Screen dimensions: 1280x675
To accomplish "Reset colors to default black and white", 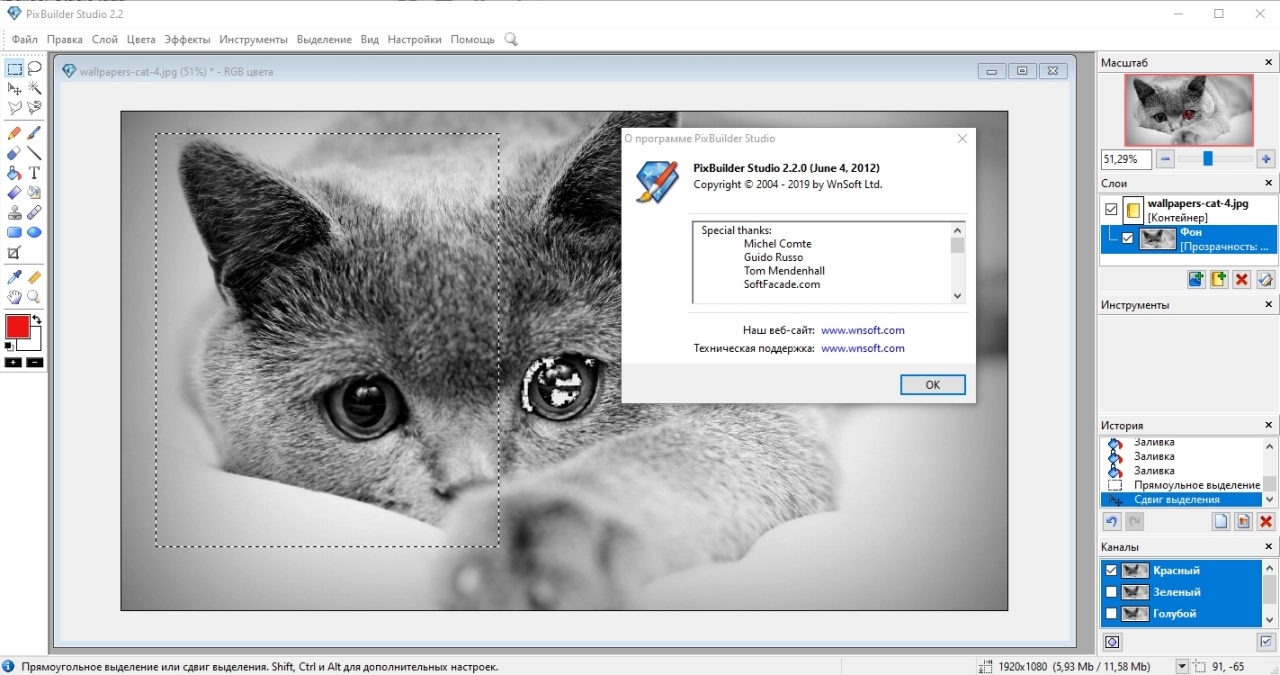I will point(9,346).
